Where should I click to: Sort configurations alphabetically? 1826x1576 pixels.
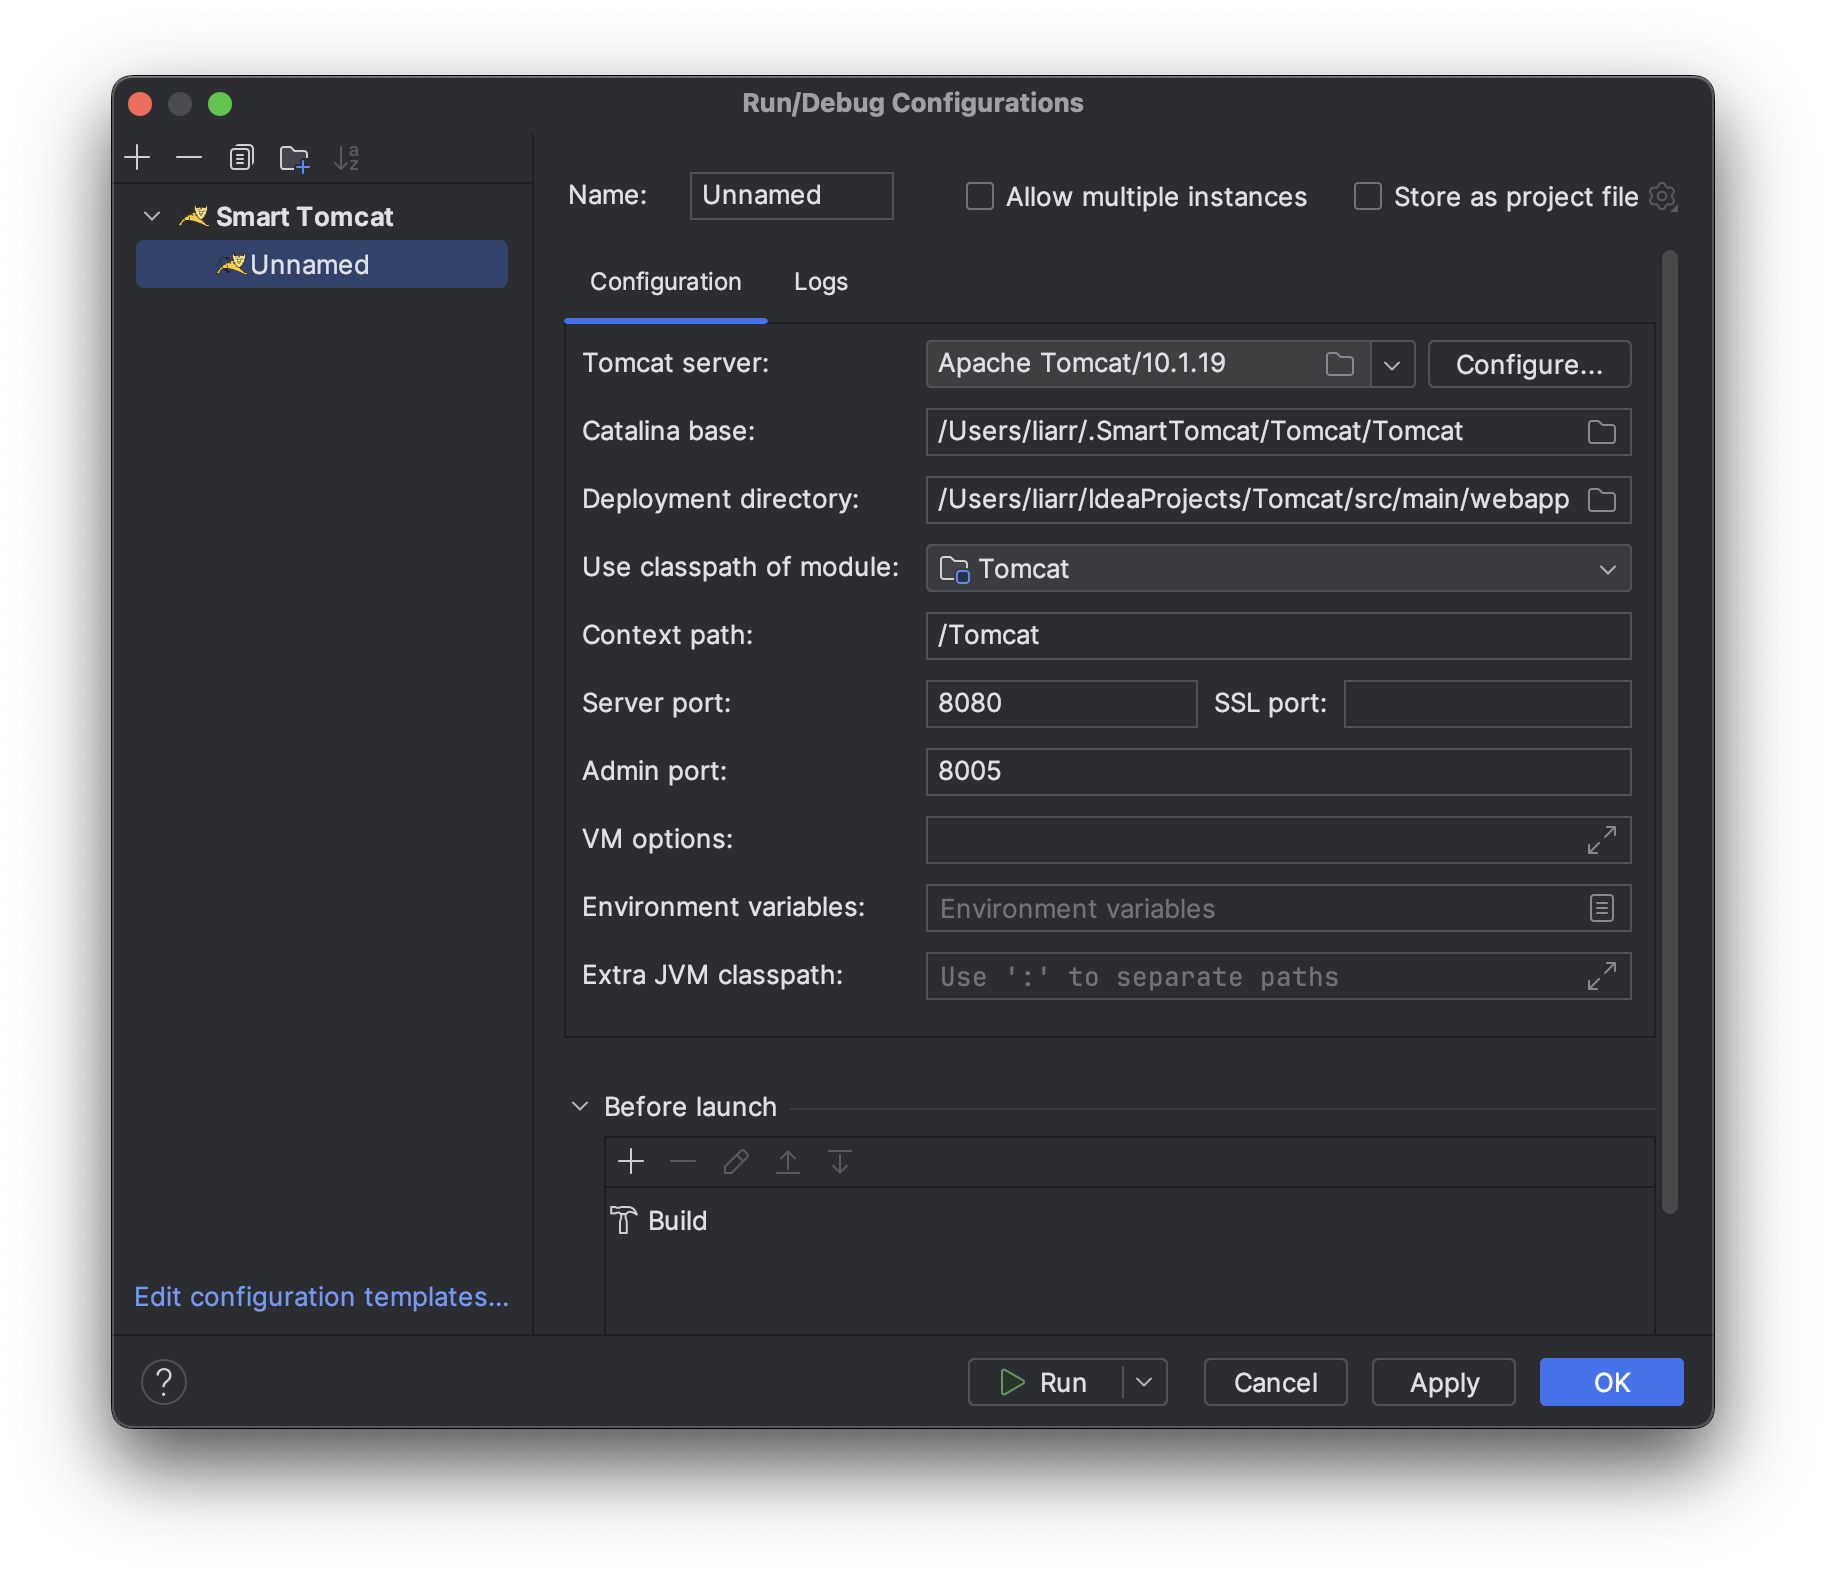[347, 157]
